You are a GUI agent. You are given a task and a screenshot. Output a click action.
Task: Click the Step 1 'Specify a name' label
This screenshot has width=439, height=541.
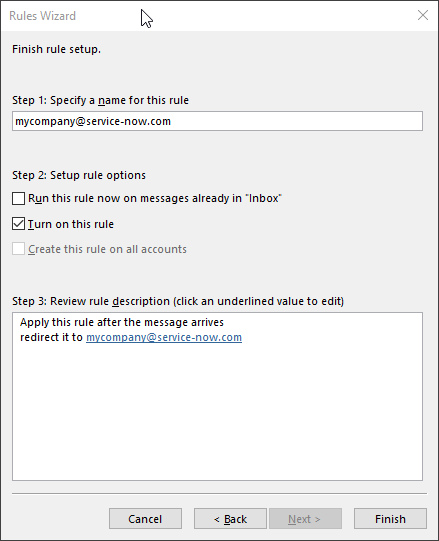pyautogui.click(x=100, y=100)
